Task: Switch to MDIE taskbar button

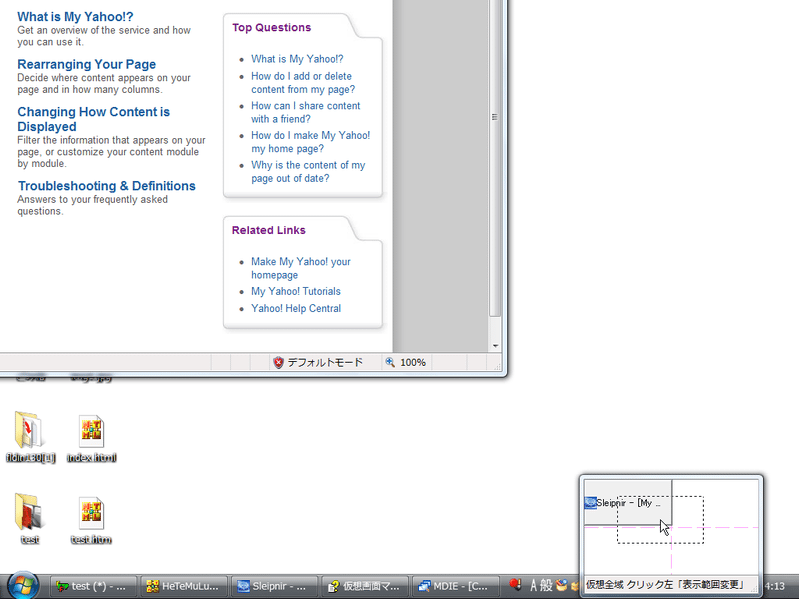Action: [456, 586]
